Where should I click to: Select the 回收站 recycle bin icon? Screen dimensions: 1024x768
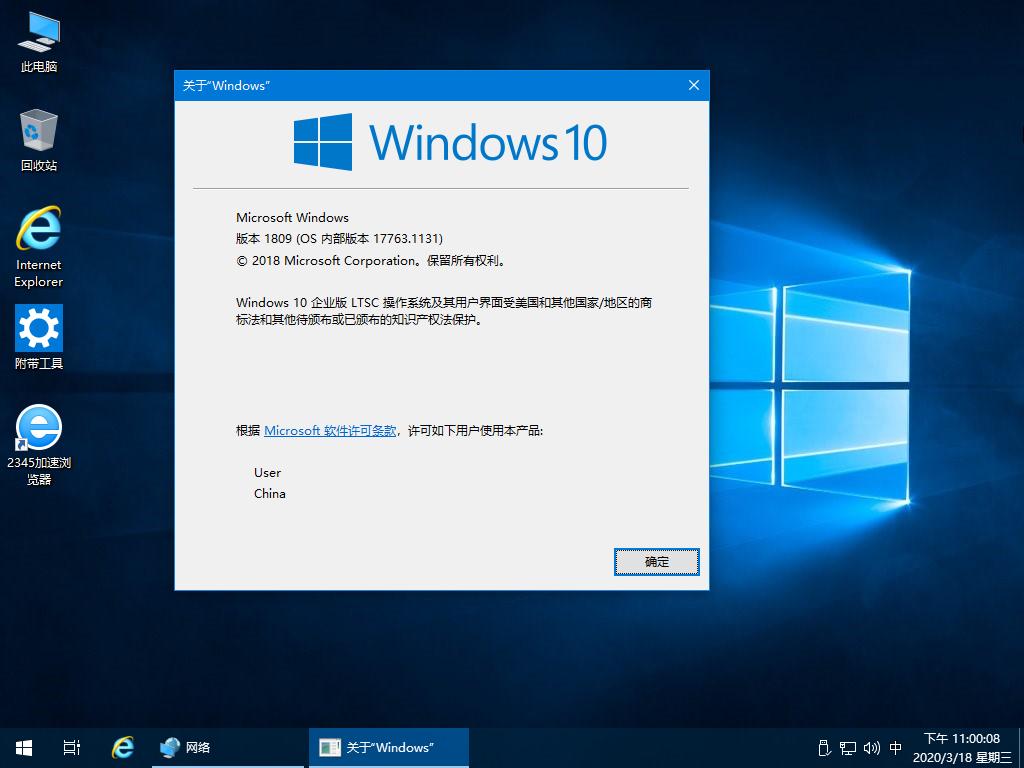click(x=39, y=141)
